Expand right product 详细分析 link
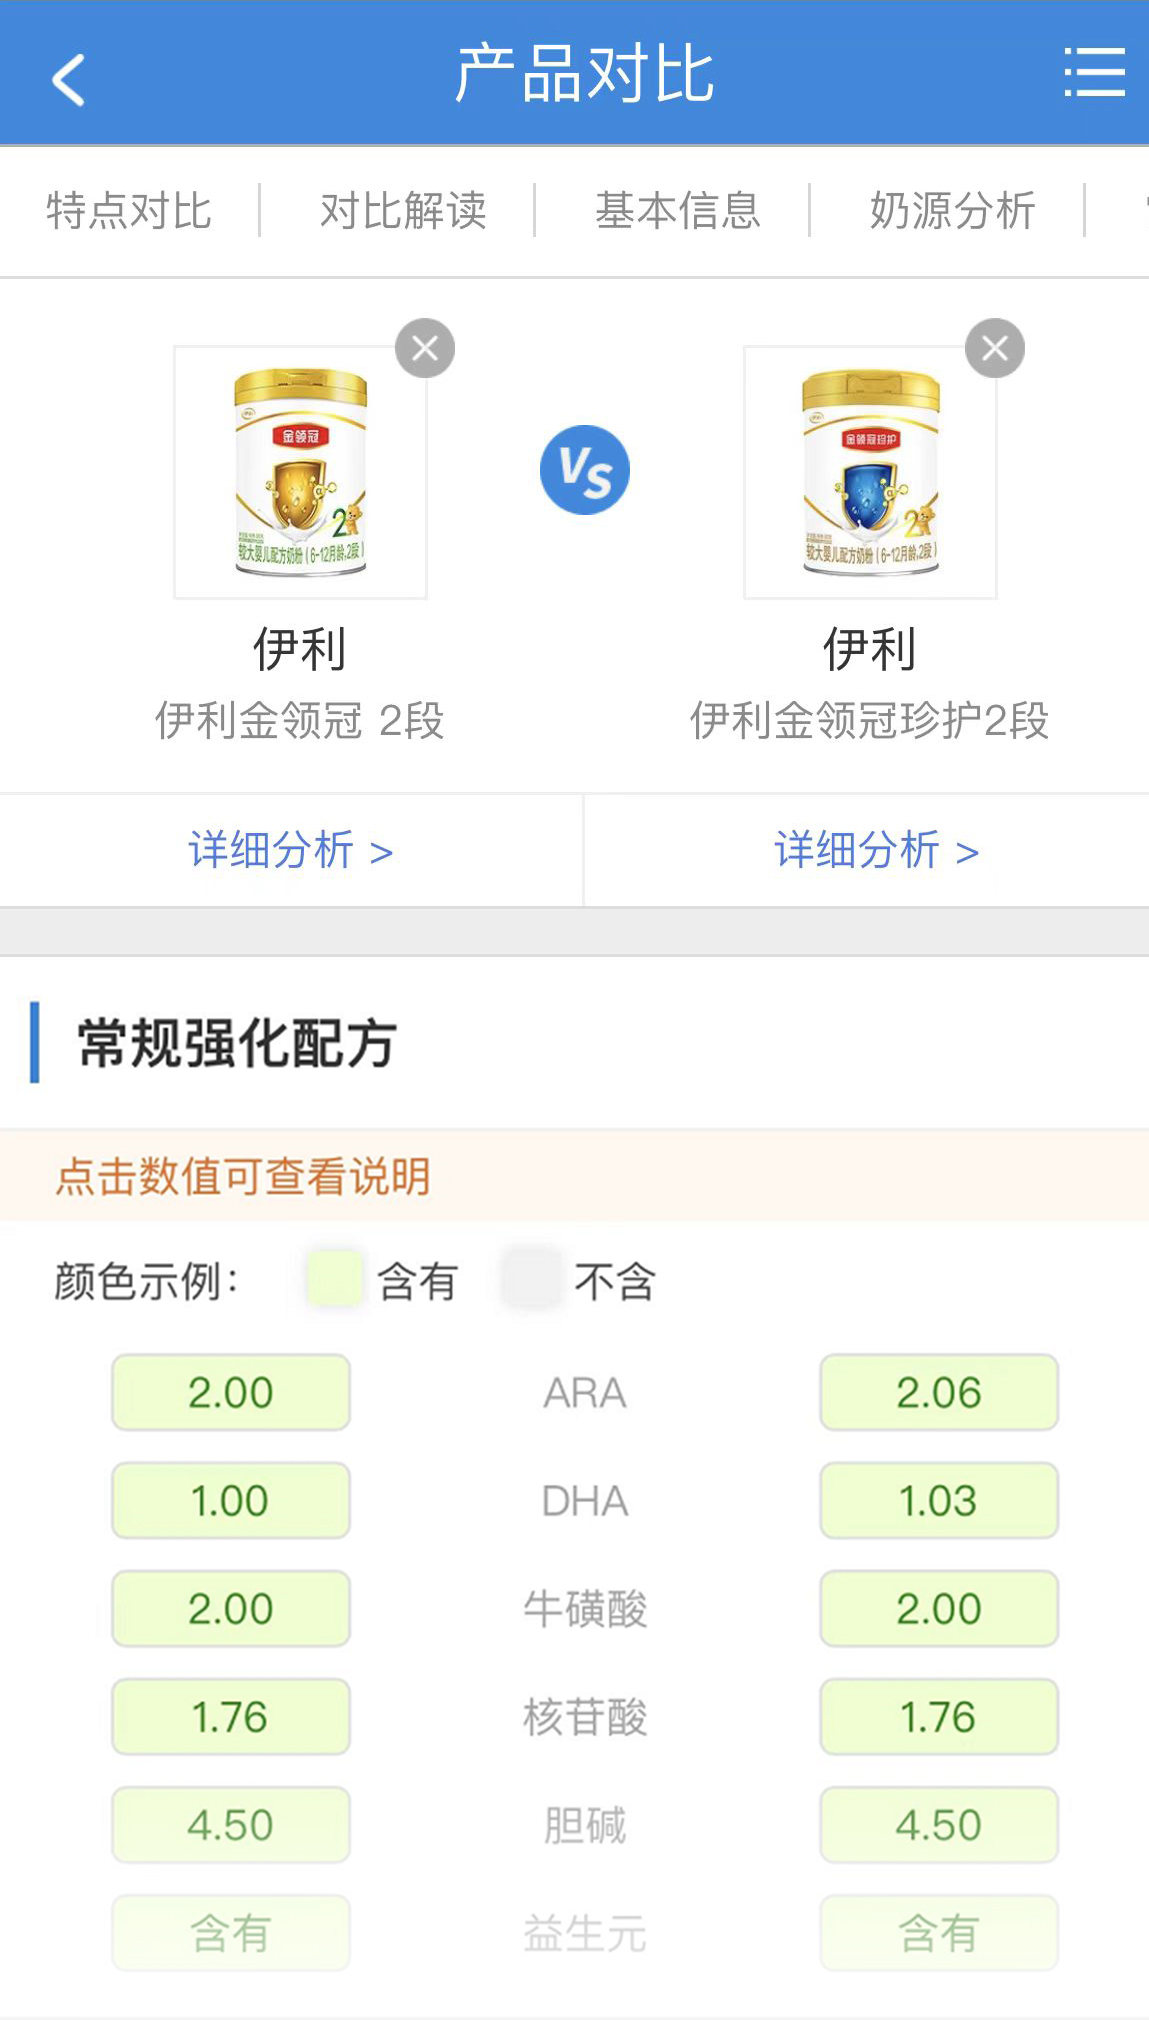Screen dimensions: 1149x2020 coord(876,851)
